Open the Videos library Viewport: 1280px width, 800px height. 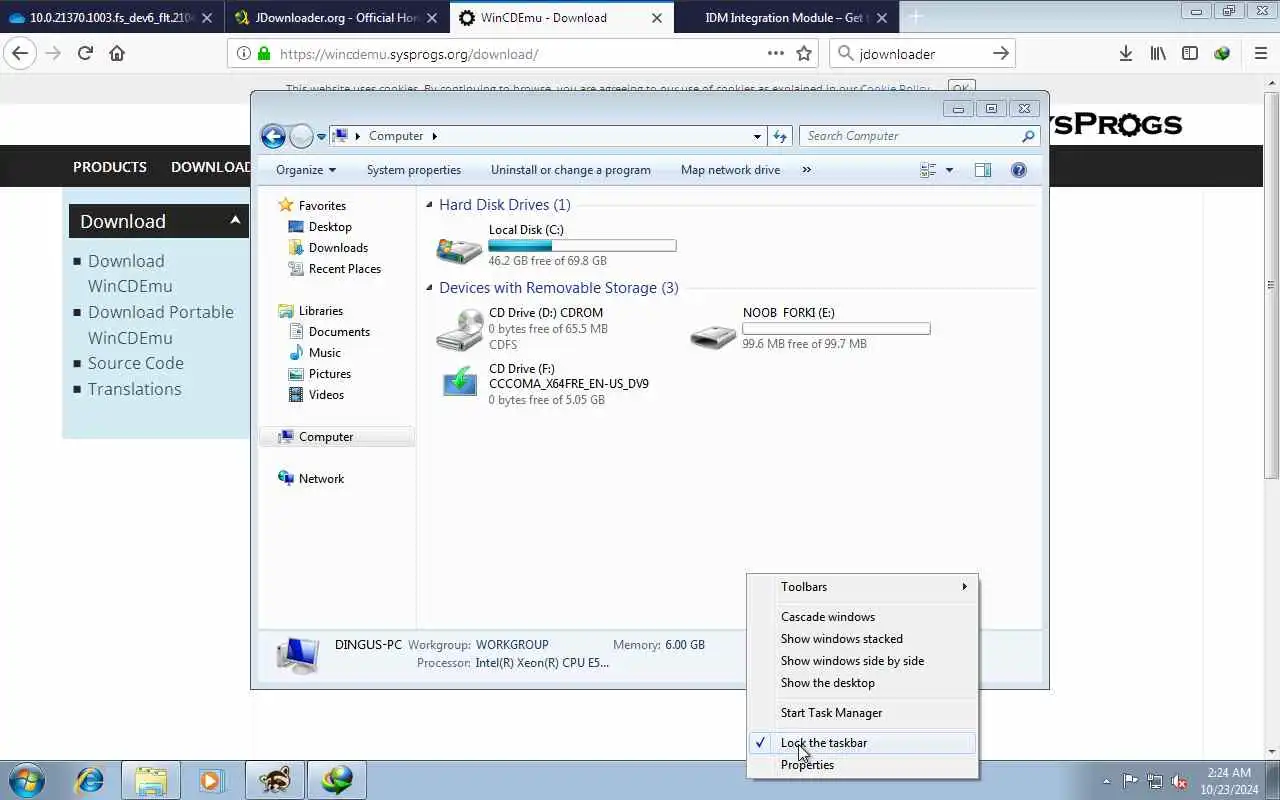pos(326,395)
